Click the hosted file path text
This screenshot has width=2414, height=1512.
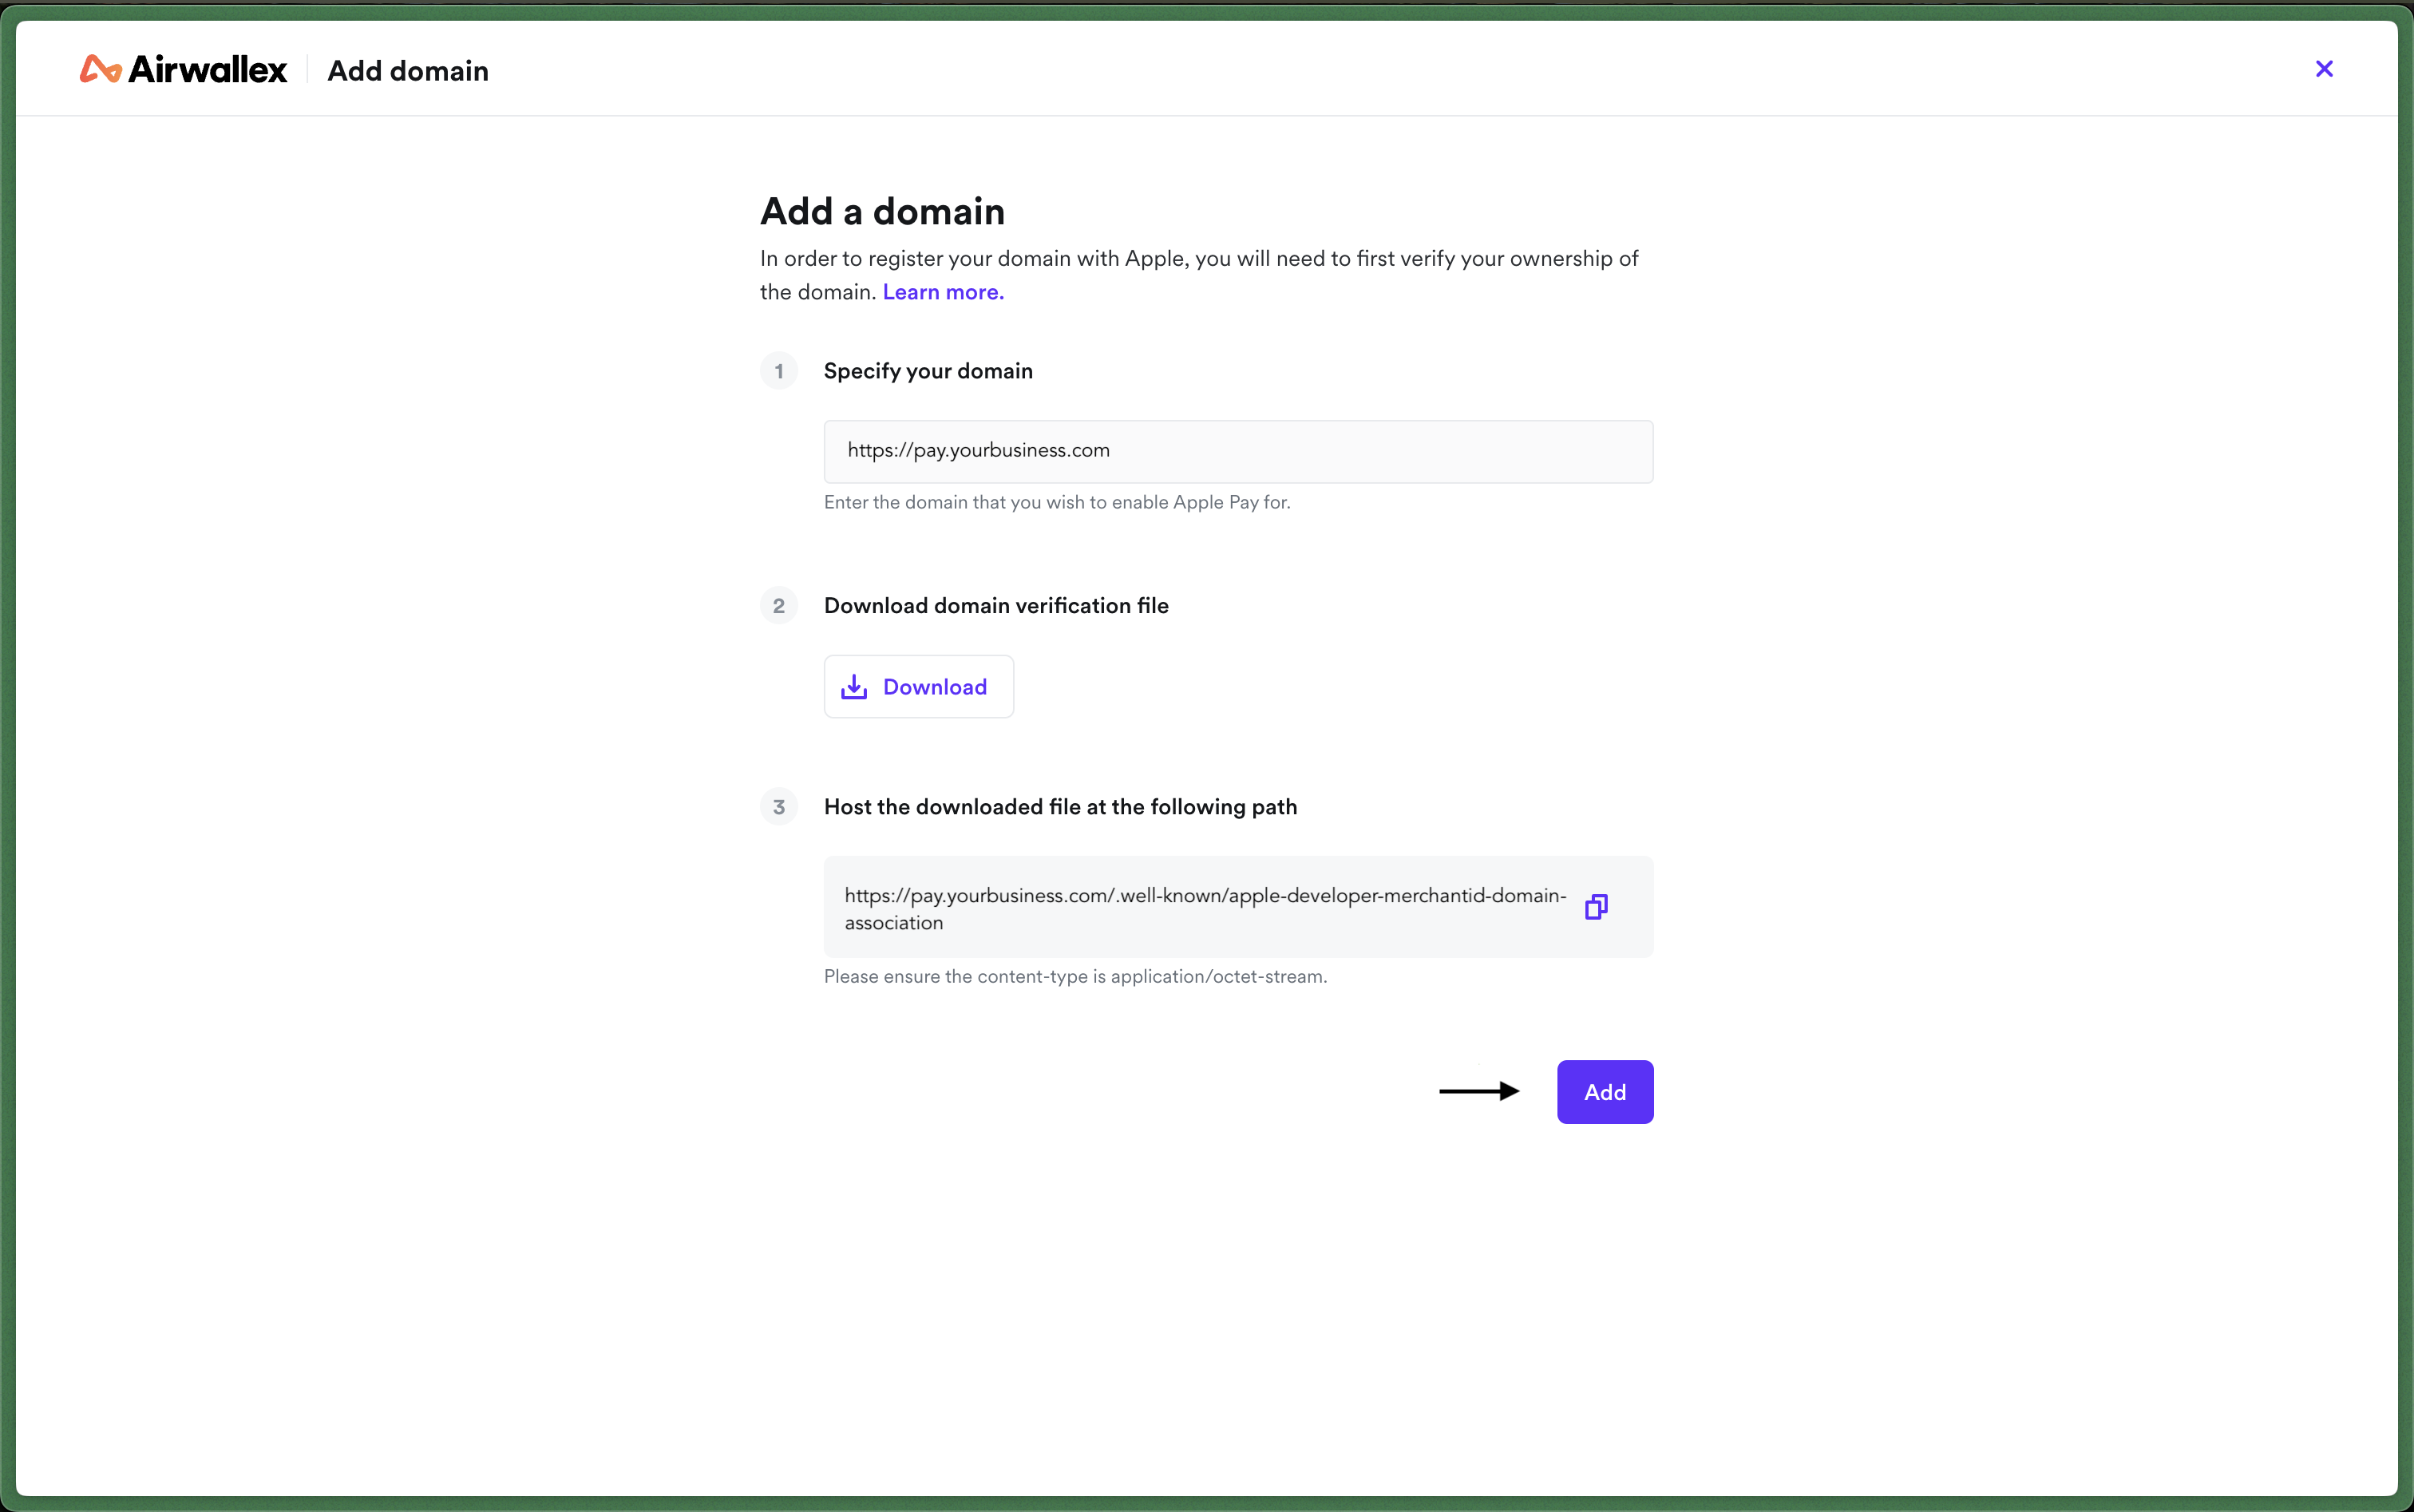click(x=1205, y=909)
